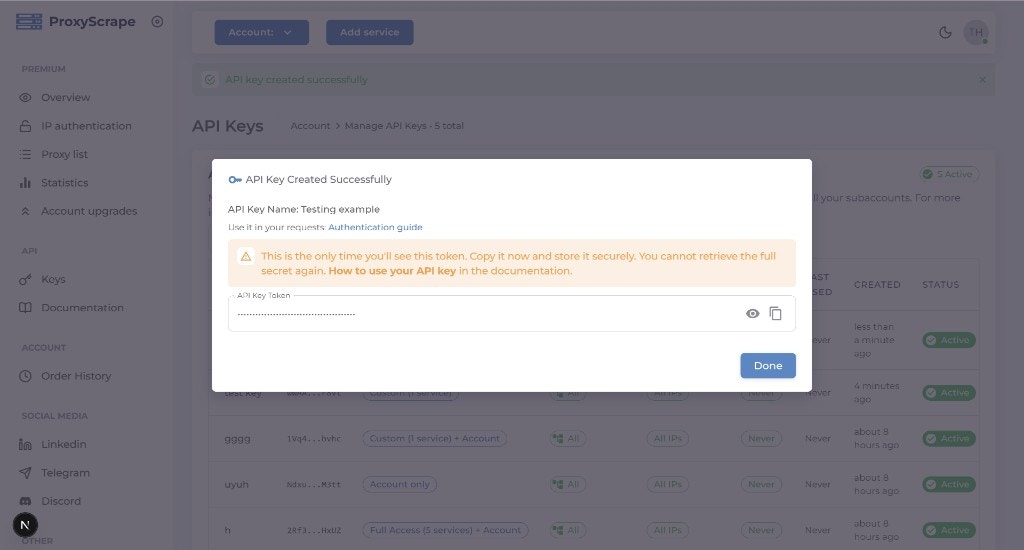Open the Linkedin social link
Screen dimensions: 1024x550
(x=63, y=444)
